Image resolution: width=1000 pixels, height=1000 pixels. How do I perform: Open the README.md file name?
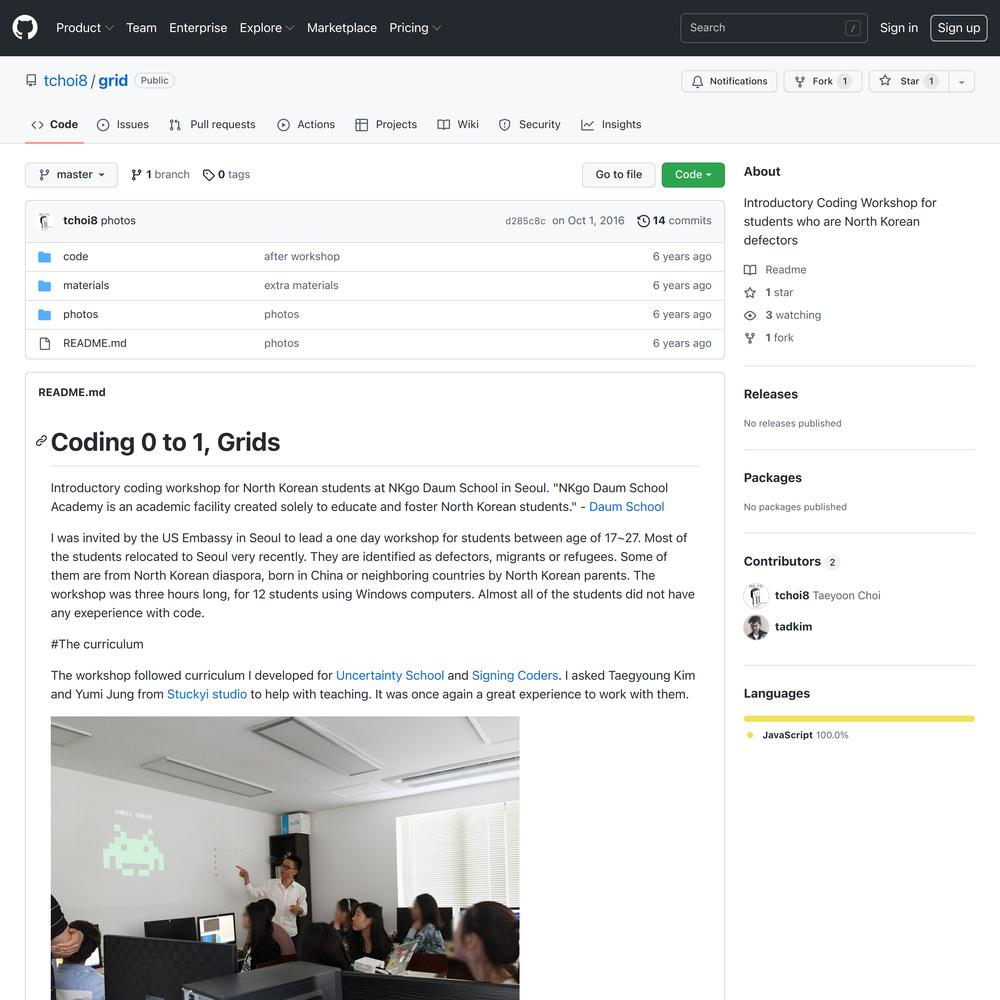[x=95, y=344]
